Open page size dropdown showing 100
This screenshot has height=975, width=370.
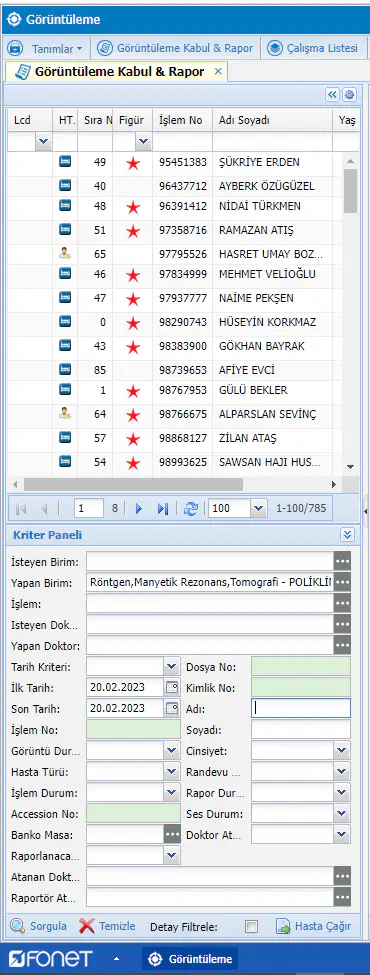click(259, 509)
